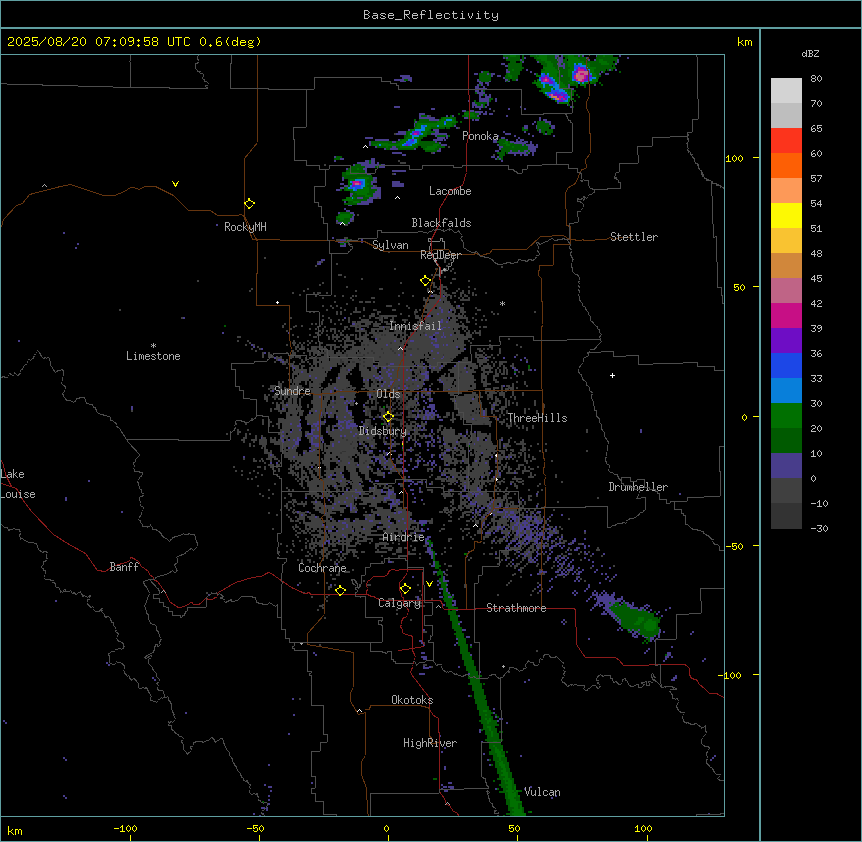Click the Drumheller label

pos(638,487)
